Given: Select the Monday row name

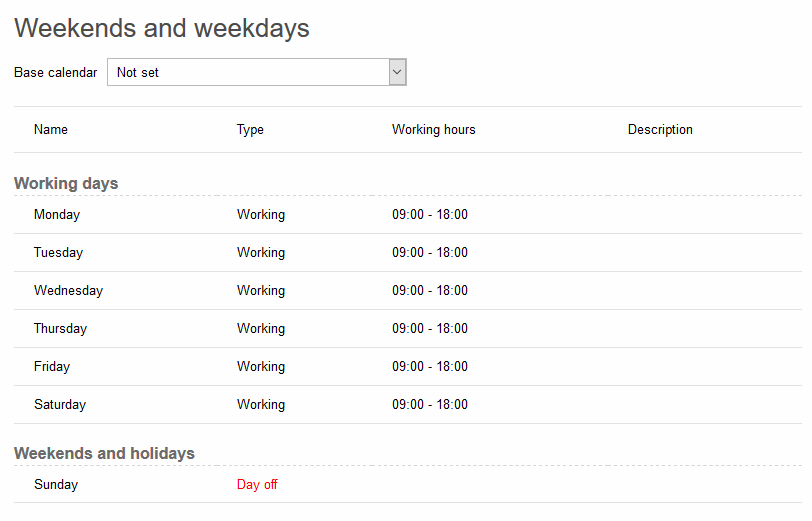Looking at the screenshot, I should click(57, 214).
